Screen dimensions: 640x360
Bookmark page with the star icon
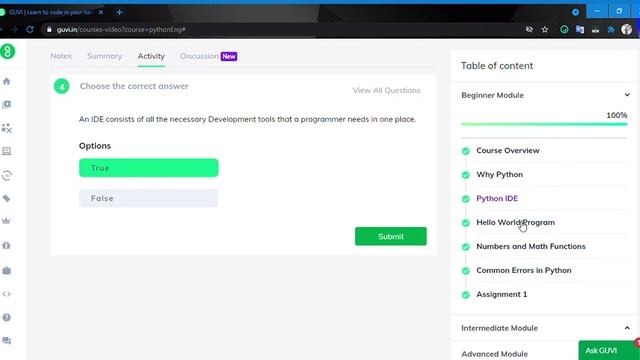[x=545, y=29]
